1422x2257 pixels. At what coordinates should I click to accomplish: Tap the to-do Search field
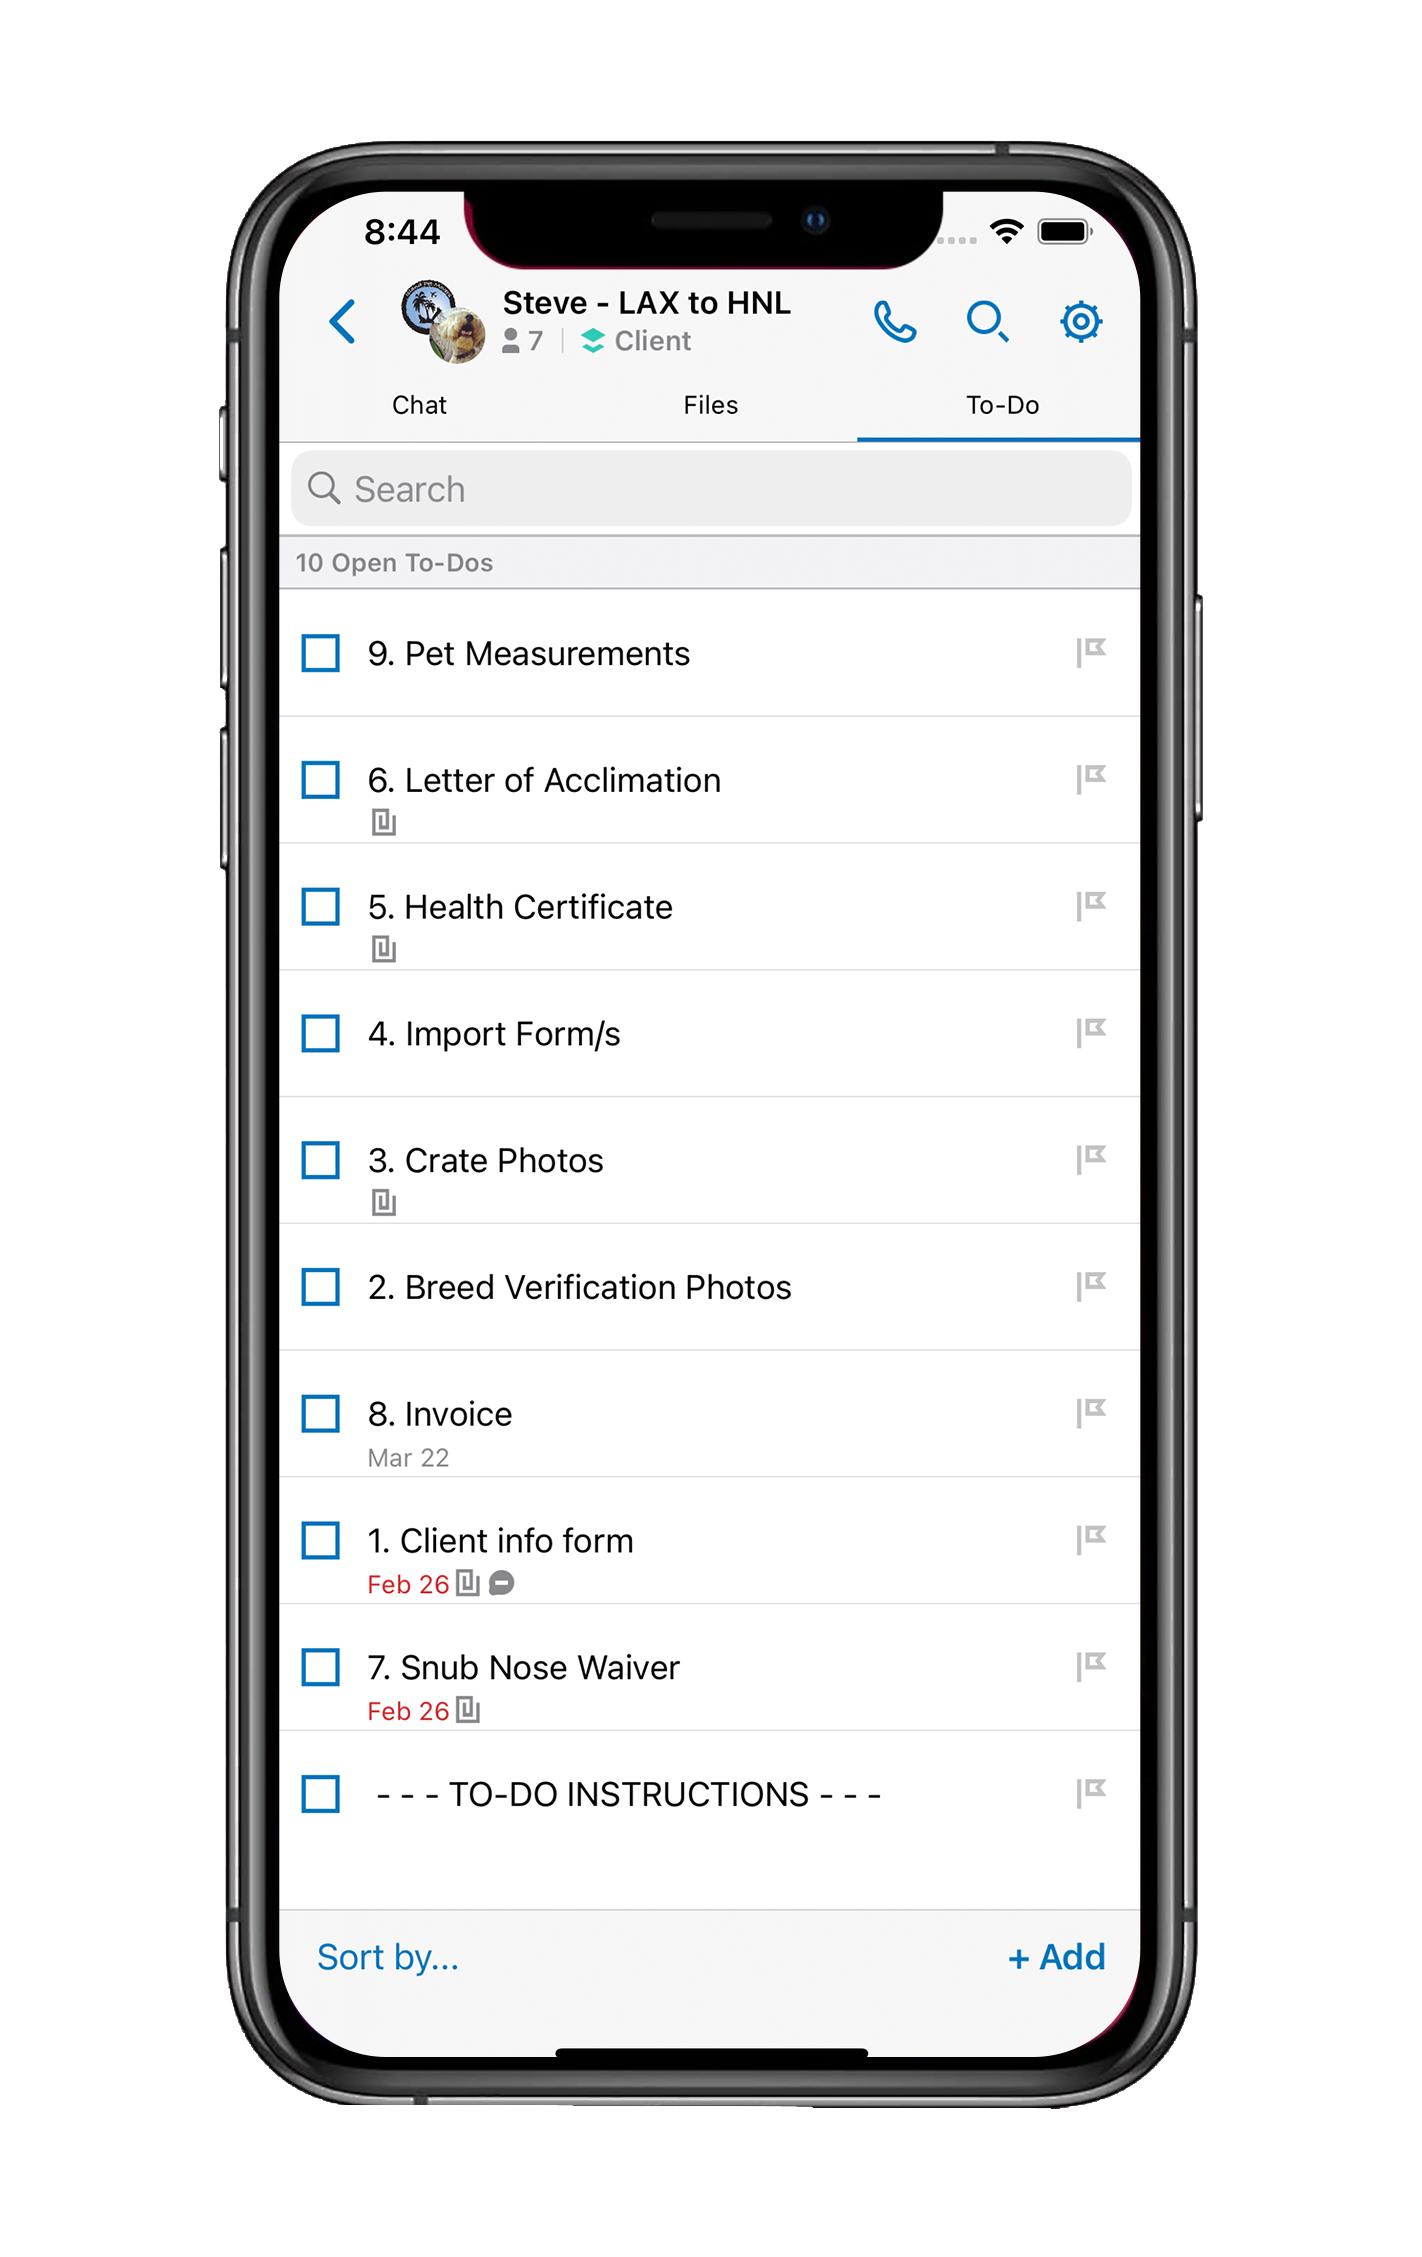pos(710,489)
